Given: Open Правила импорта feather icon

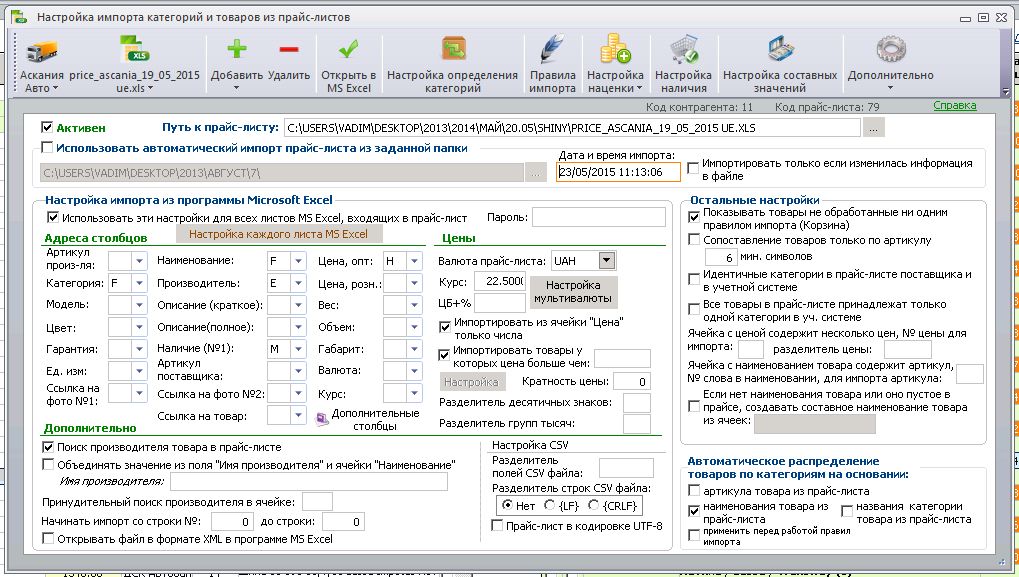Looking at the screenshot, I should point(552,50).
